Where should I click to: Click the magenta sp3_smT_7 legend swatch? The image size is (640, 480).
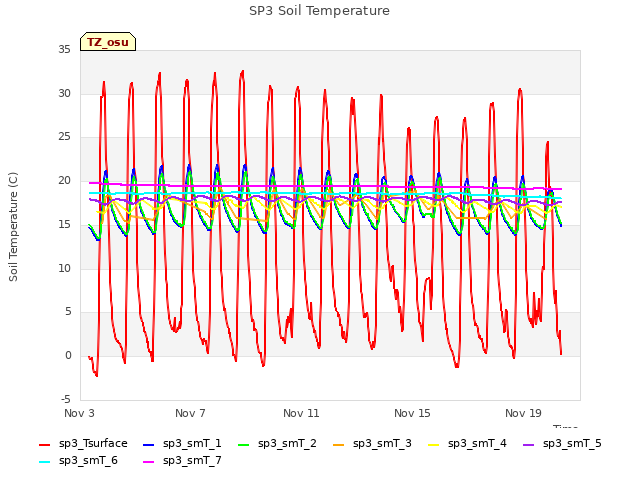coord(149,462)
